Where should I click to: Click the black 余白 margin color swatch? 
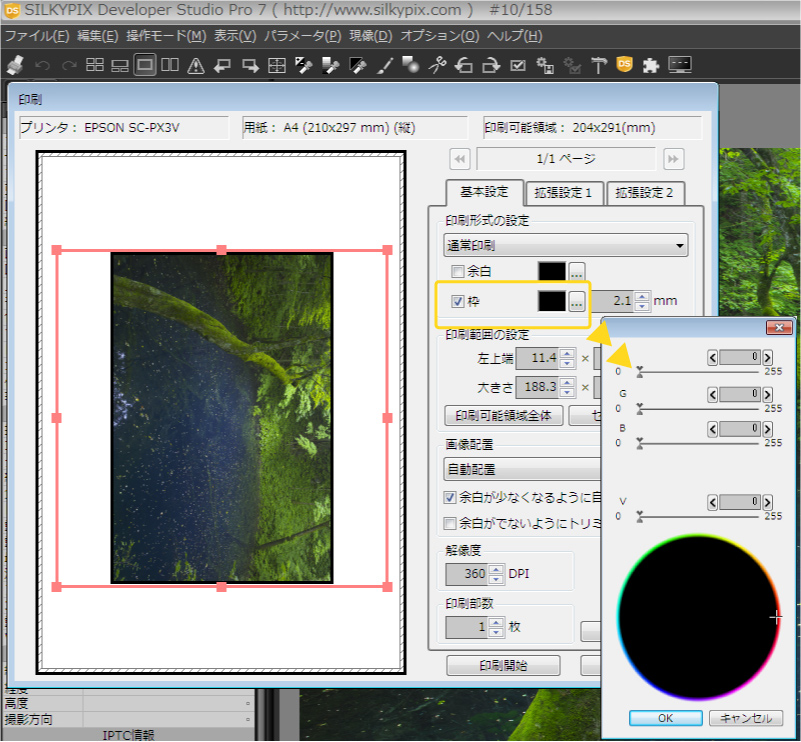click(x=552, y=271)
